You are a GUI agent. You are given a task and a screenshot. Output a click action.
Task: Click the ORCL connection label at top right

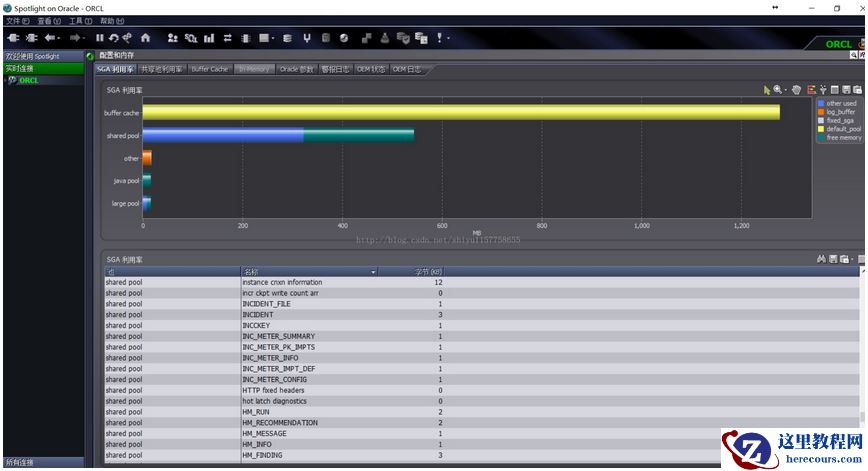(838, 44)
